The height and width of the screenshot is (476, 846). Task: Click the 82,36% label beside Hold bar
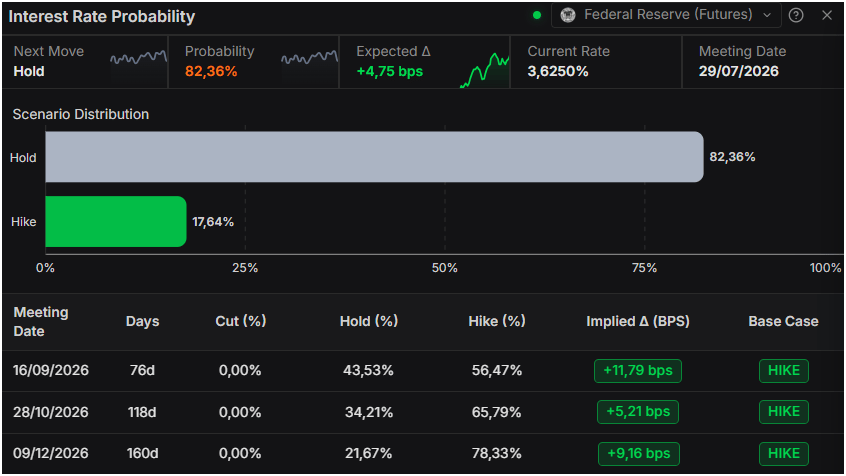pos(732,157)
